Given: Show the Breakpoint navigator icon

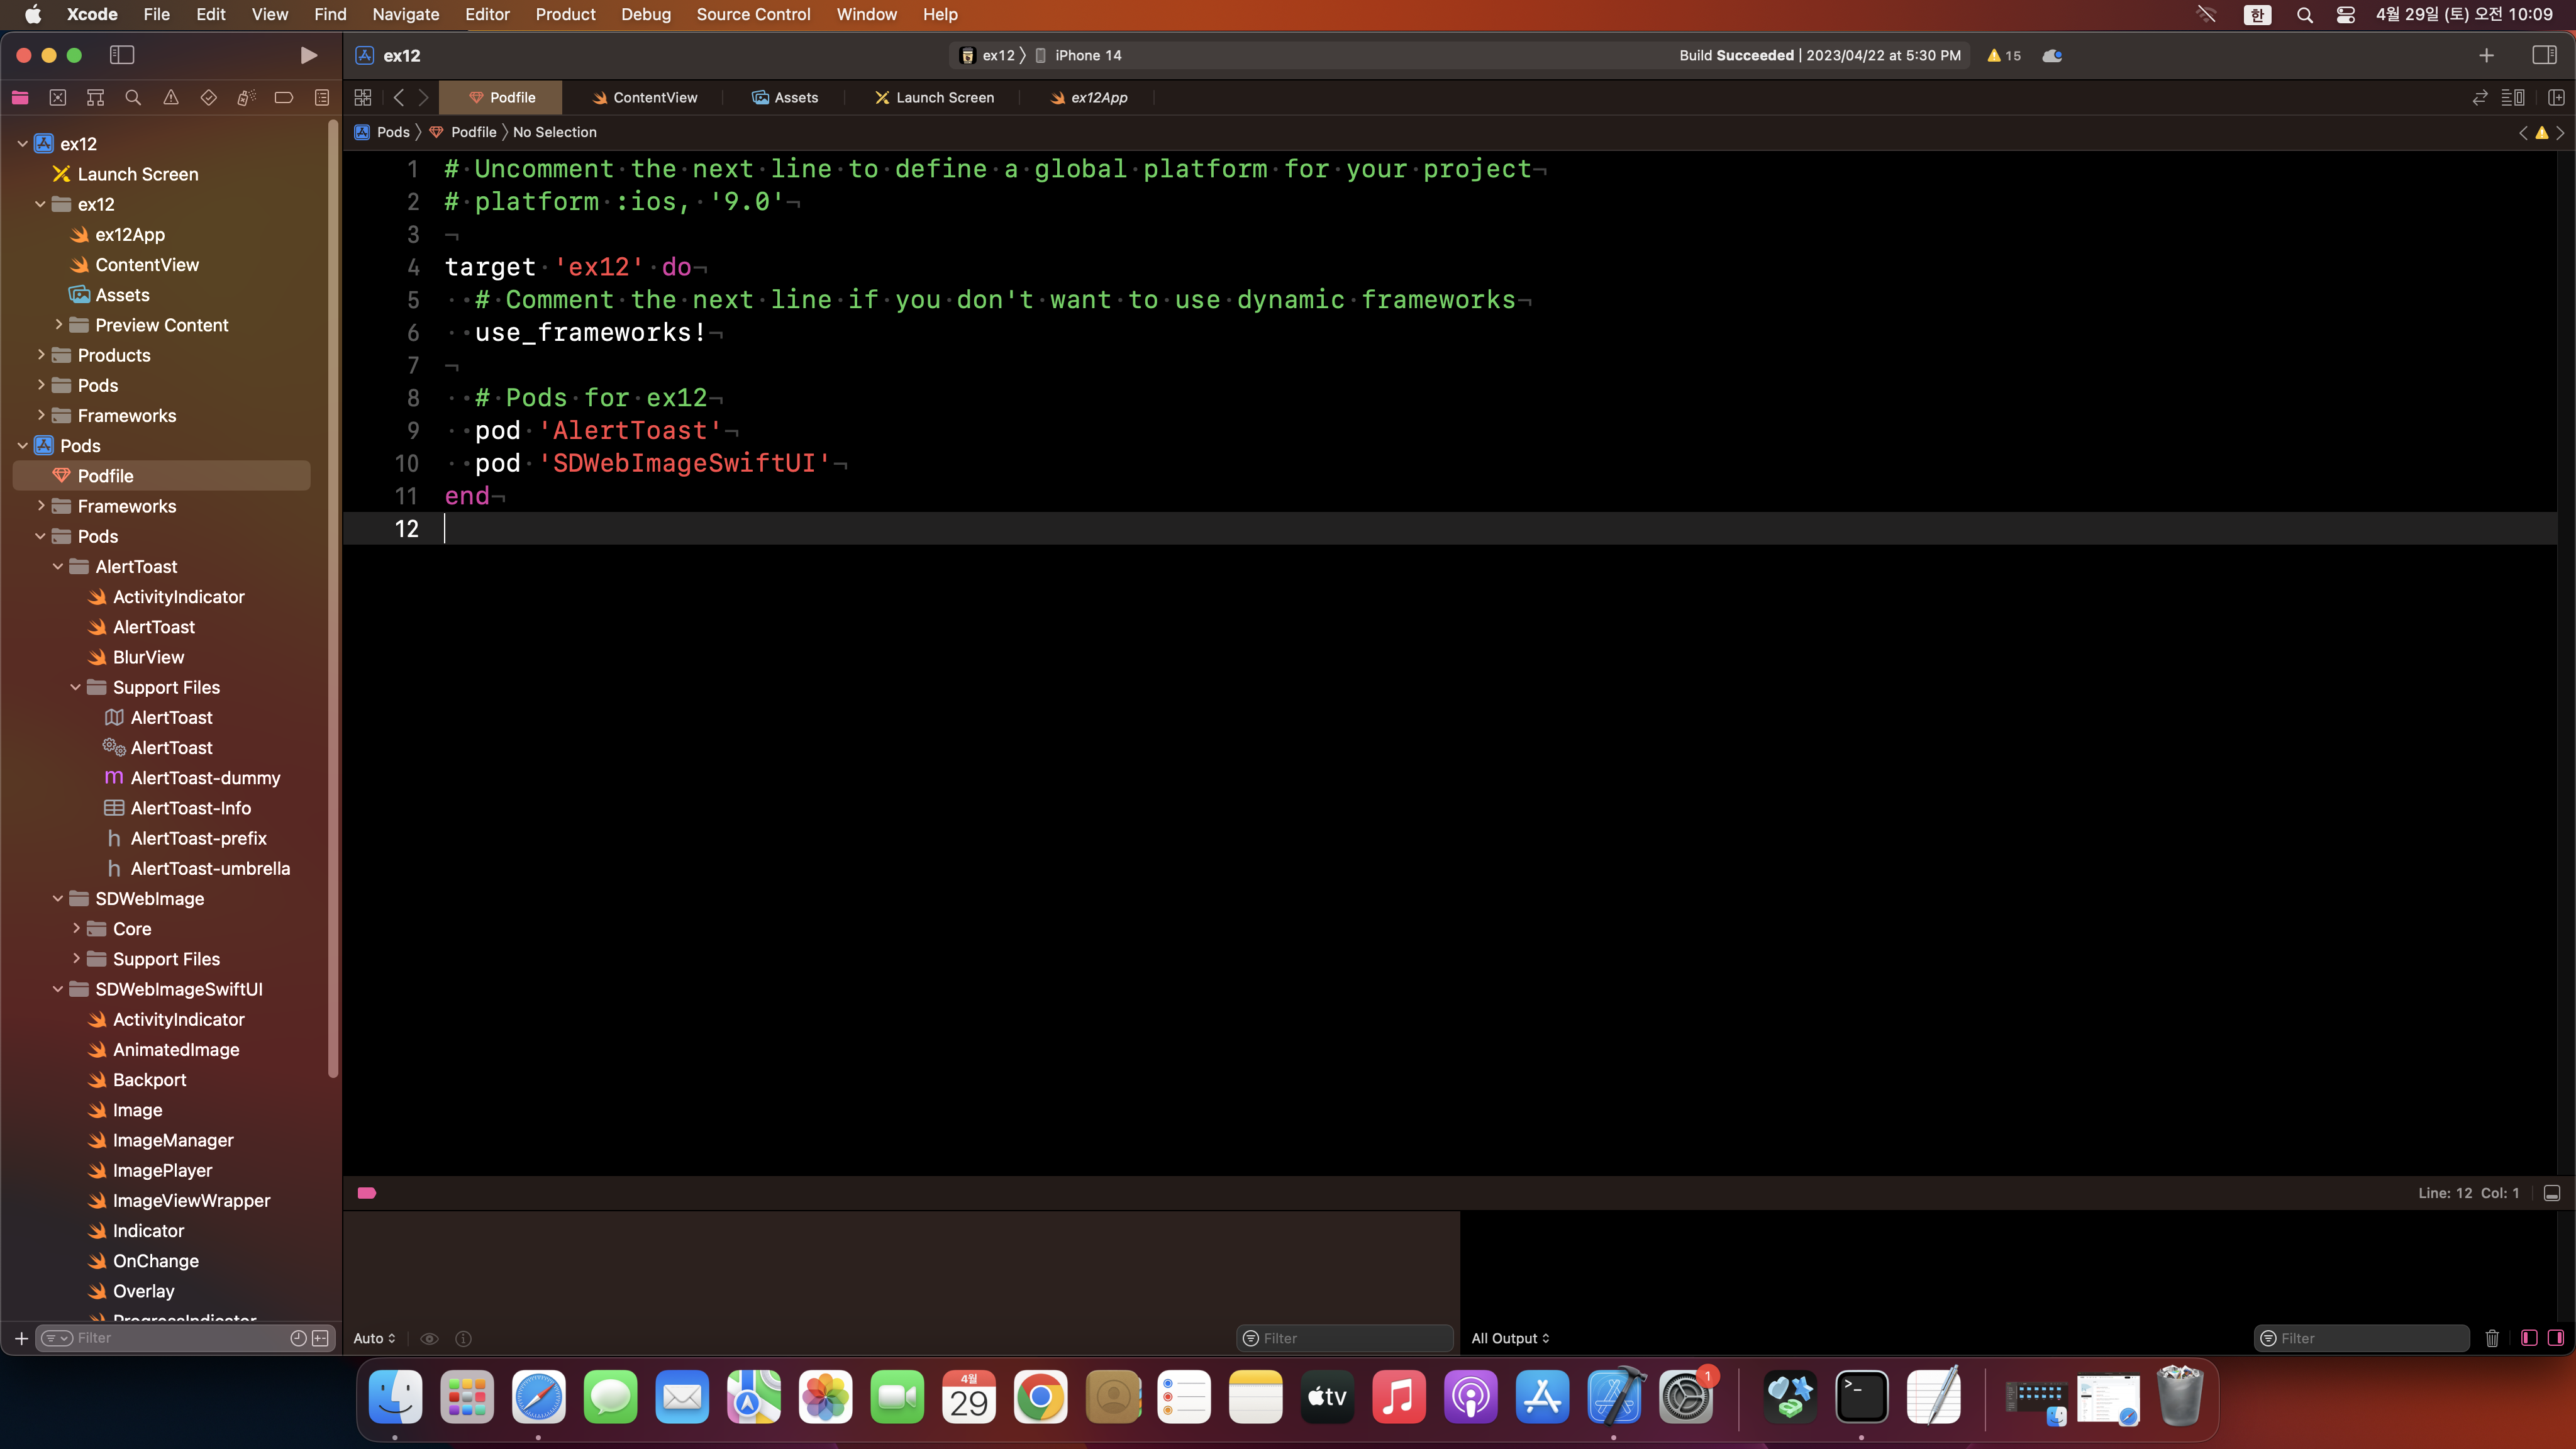Looking at the screenshot, I should pyautogui.click(x=284, y=97).
